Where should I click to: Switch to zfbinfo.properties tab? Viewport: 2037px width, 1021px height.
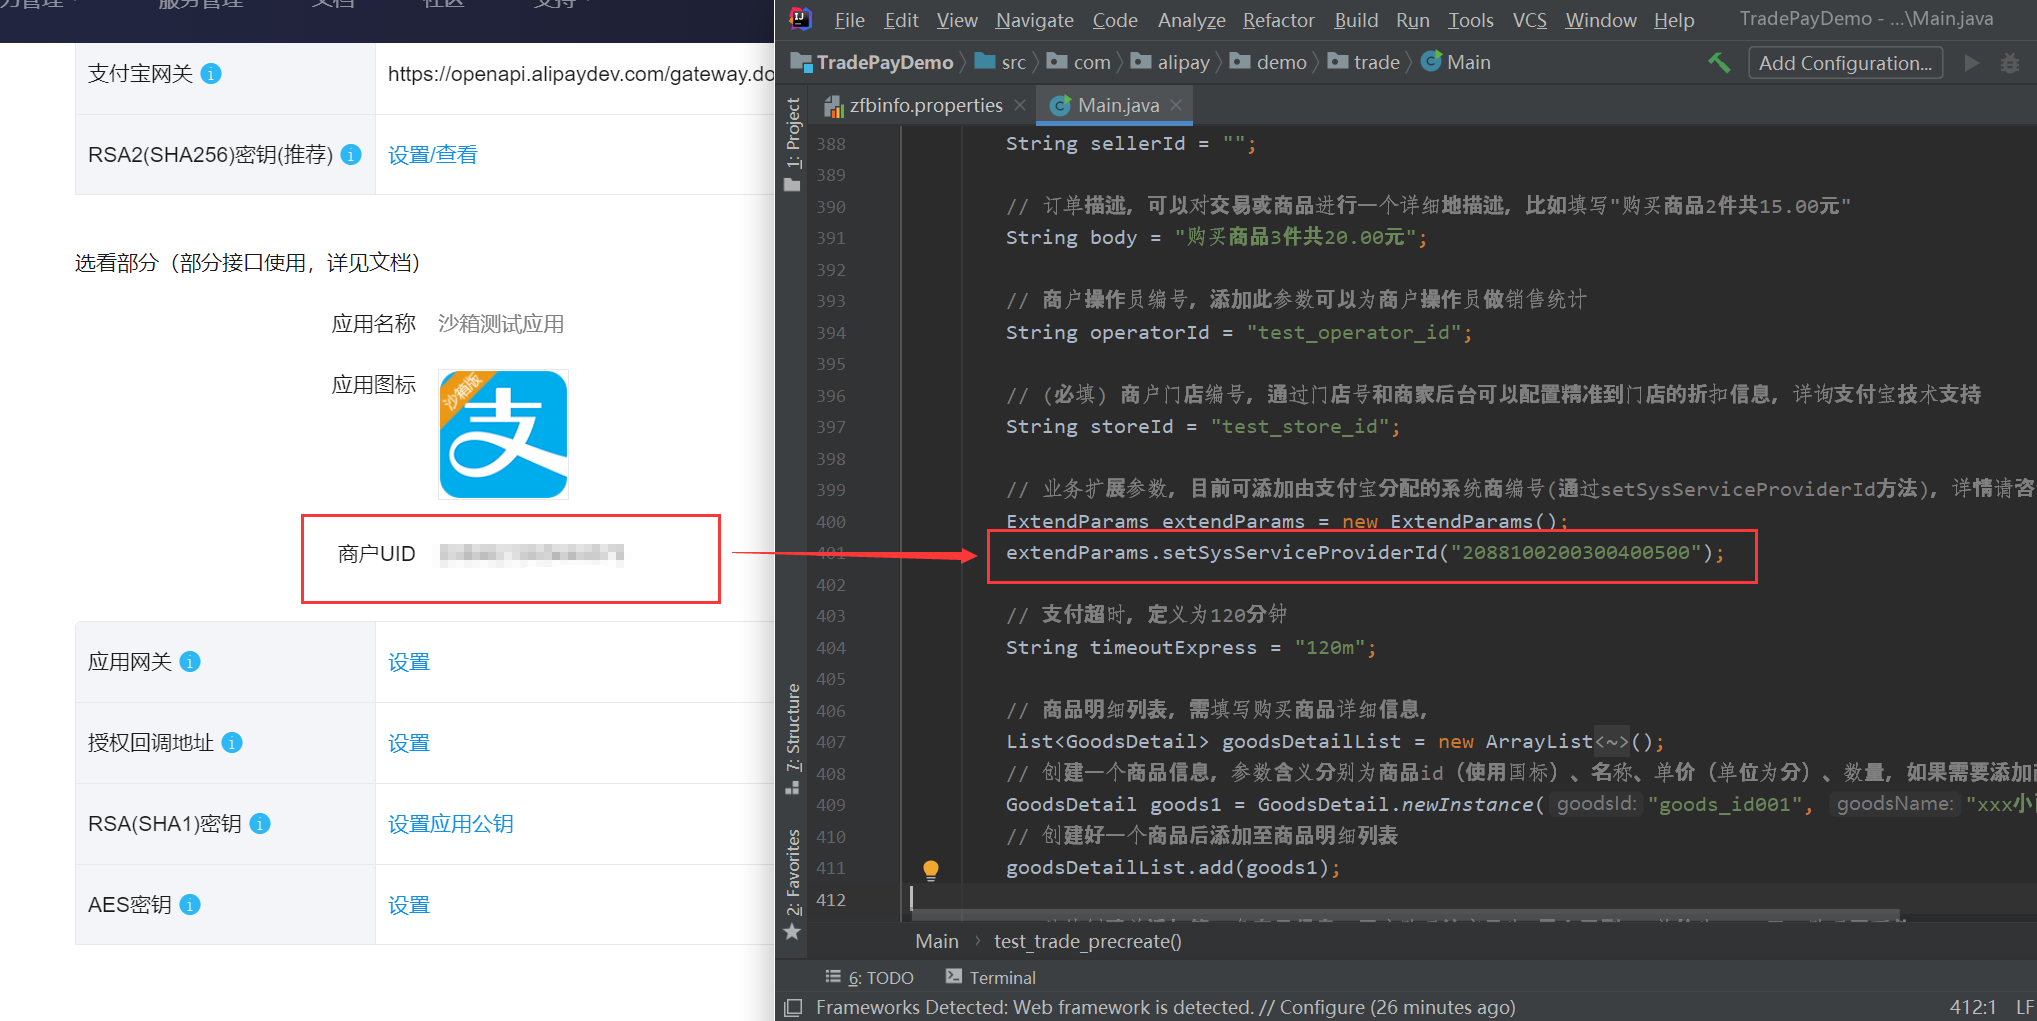click(x=914, y=105)
